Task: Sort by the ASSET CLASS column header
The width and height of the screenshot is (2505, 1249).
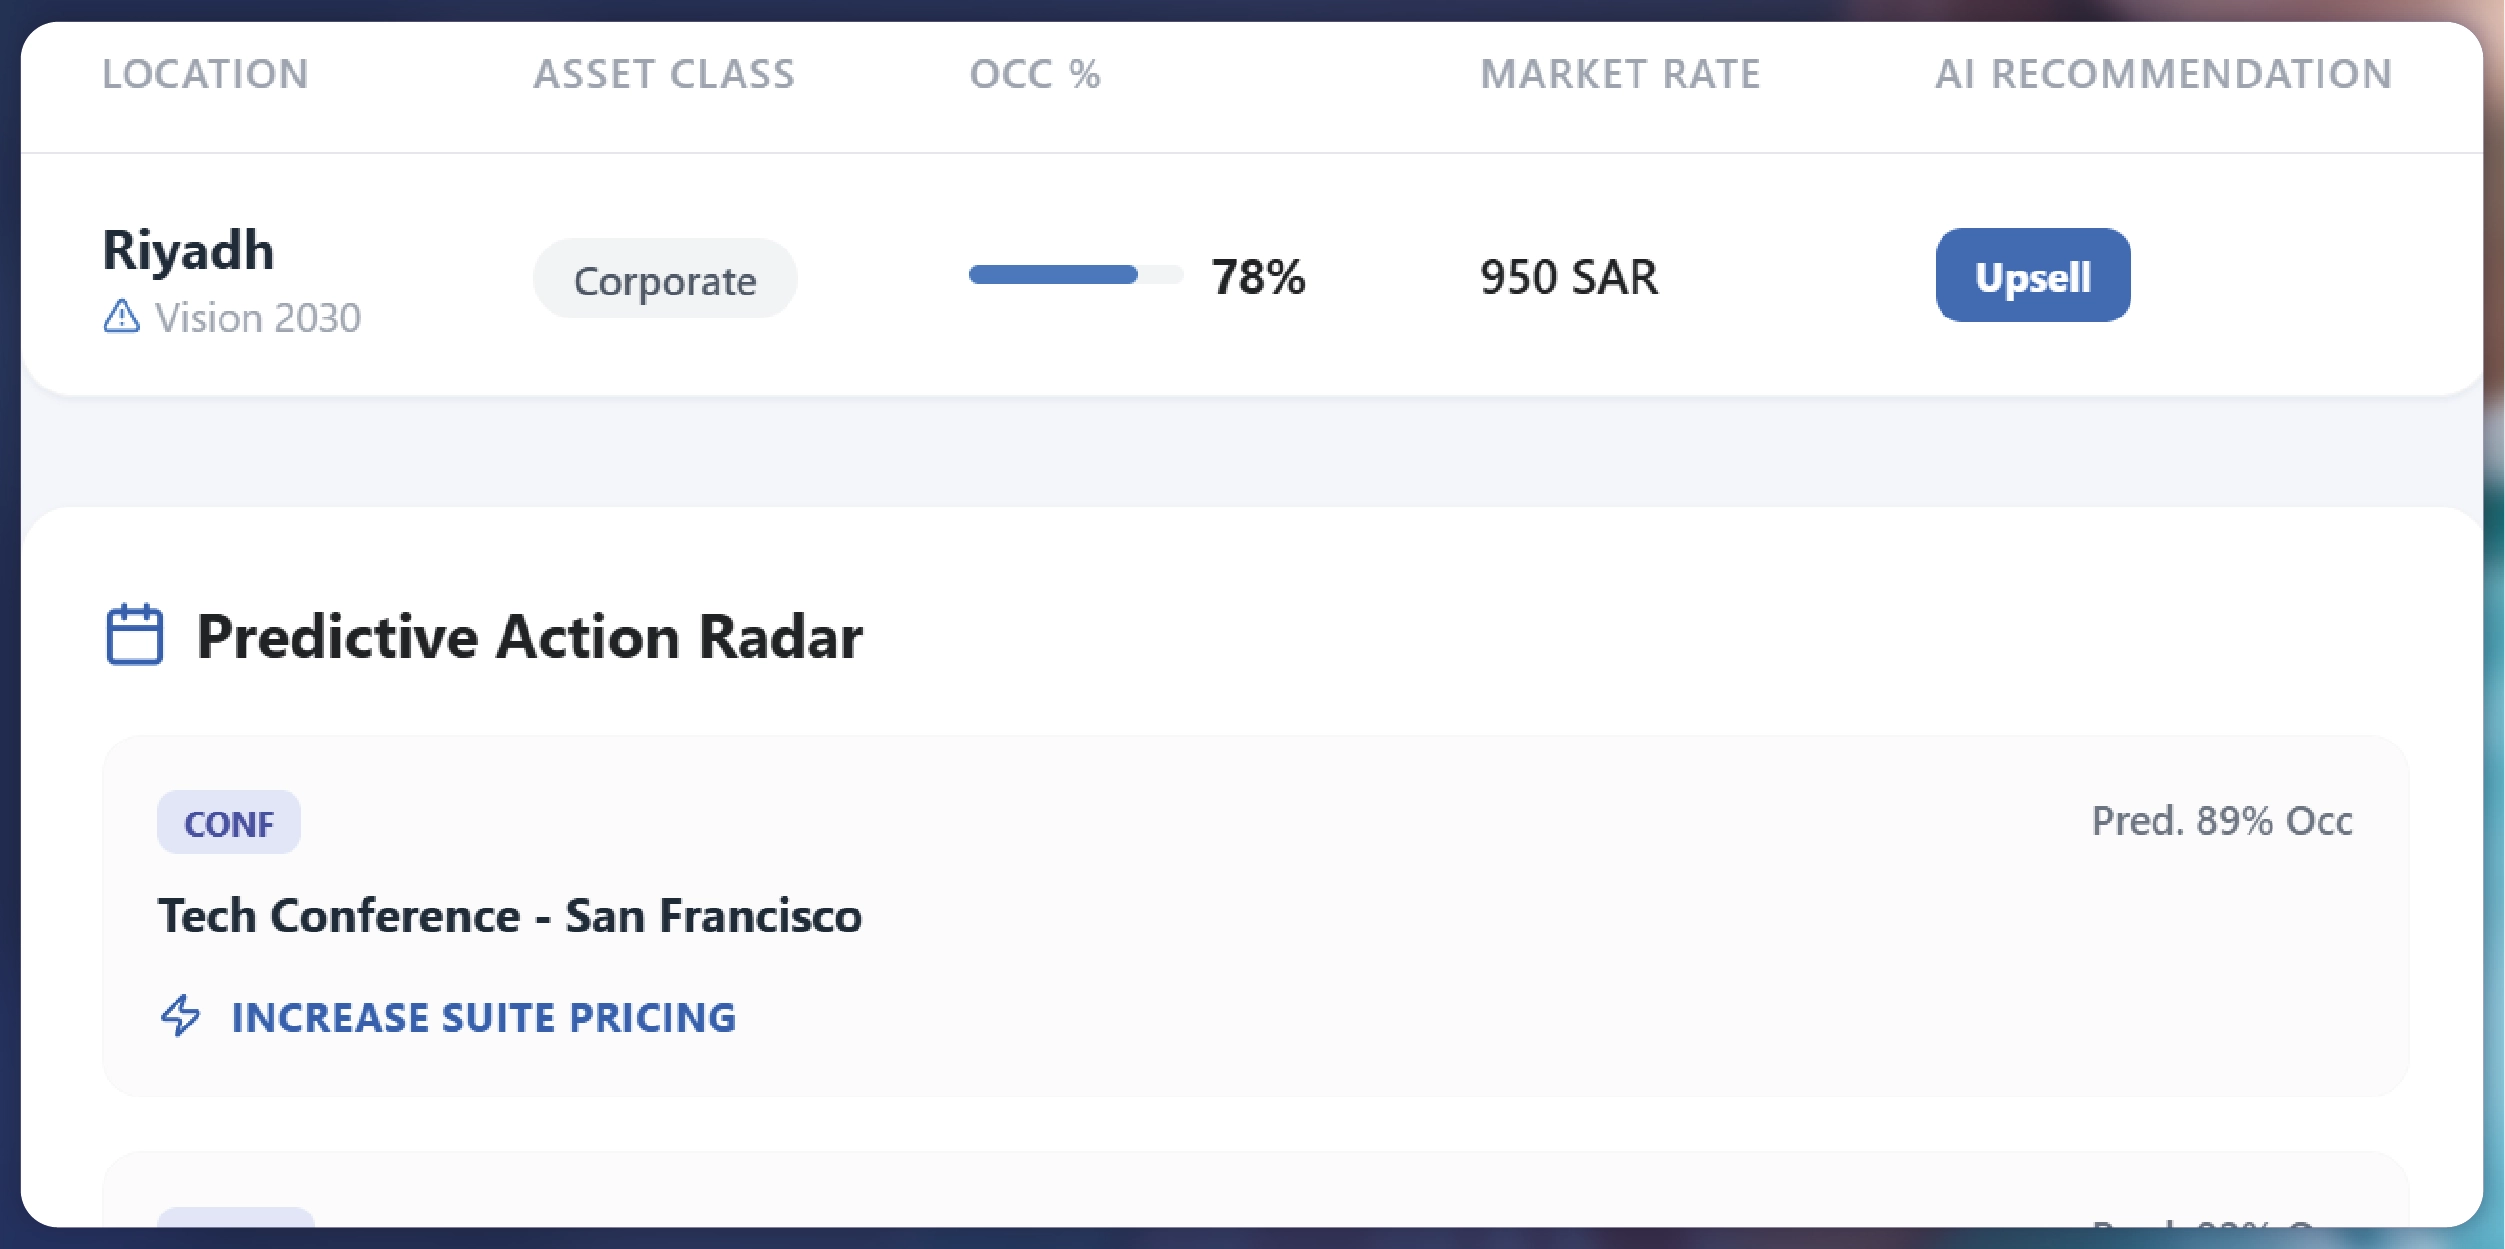Action: 664,74
